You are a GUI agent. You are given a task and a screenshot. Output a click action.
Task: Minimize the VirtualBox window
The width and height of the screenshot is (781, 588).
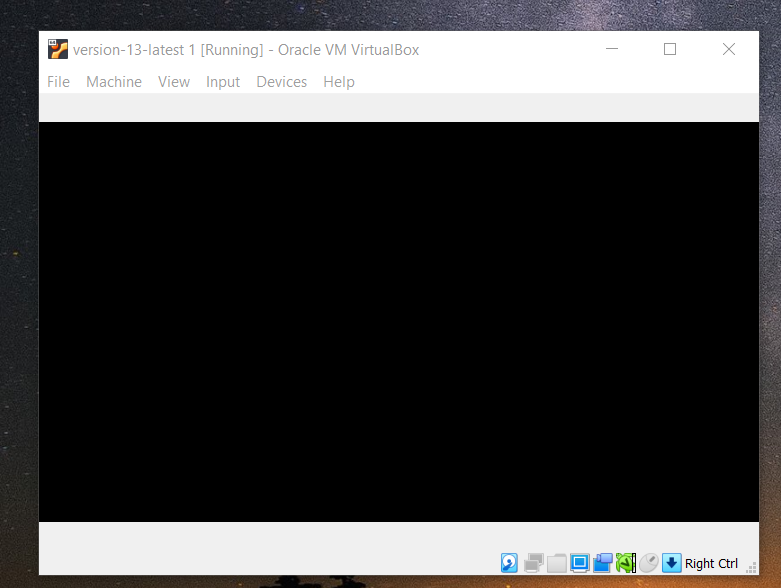click(612, 49)
